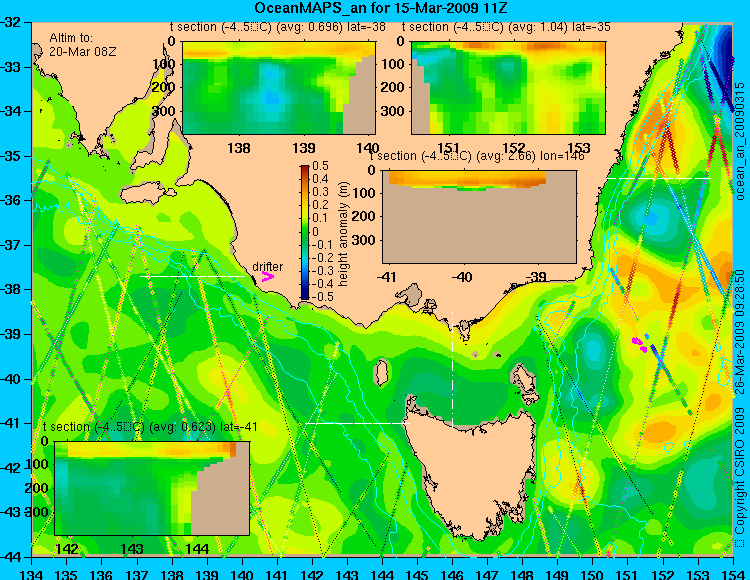750x580 pixels.
Task: Select the 'Altim to: 20-Mar 08Z' label
Action: [82, 44]
